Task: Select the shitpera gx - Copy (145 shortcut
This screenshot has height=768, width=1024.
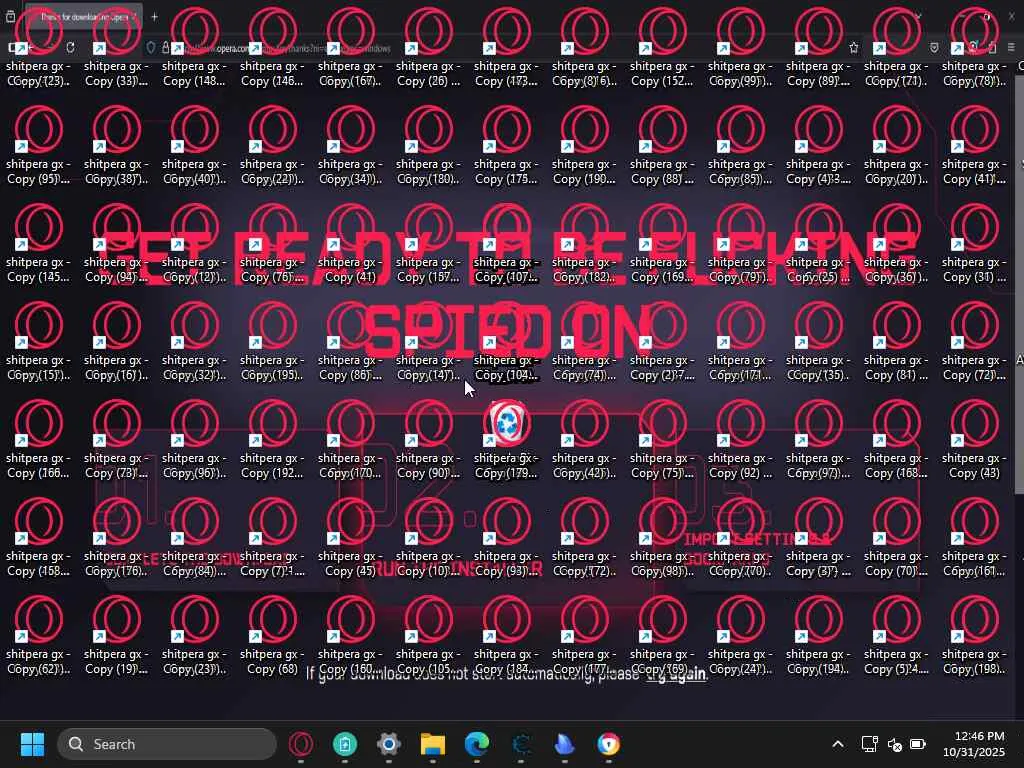Action: pyautogui.click(x=38, y=243)
